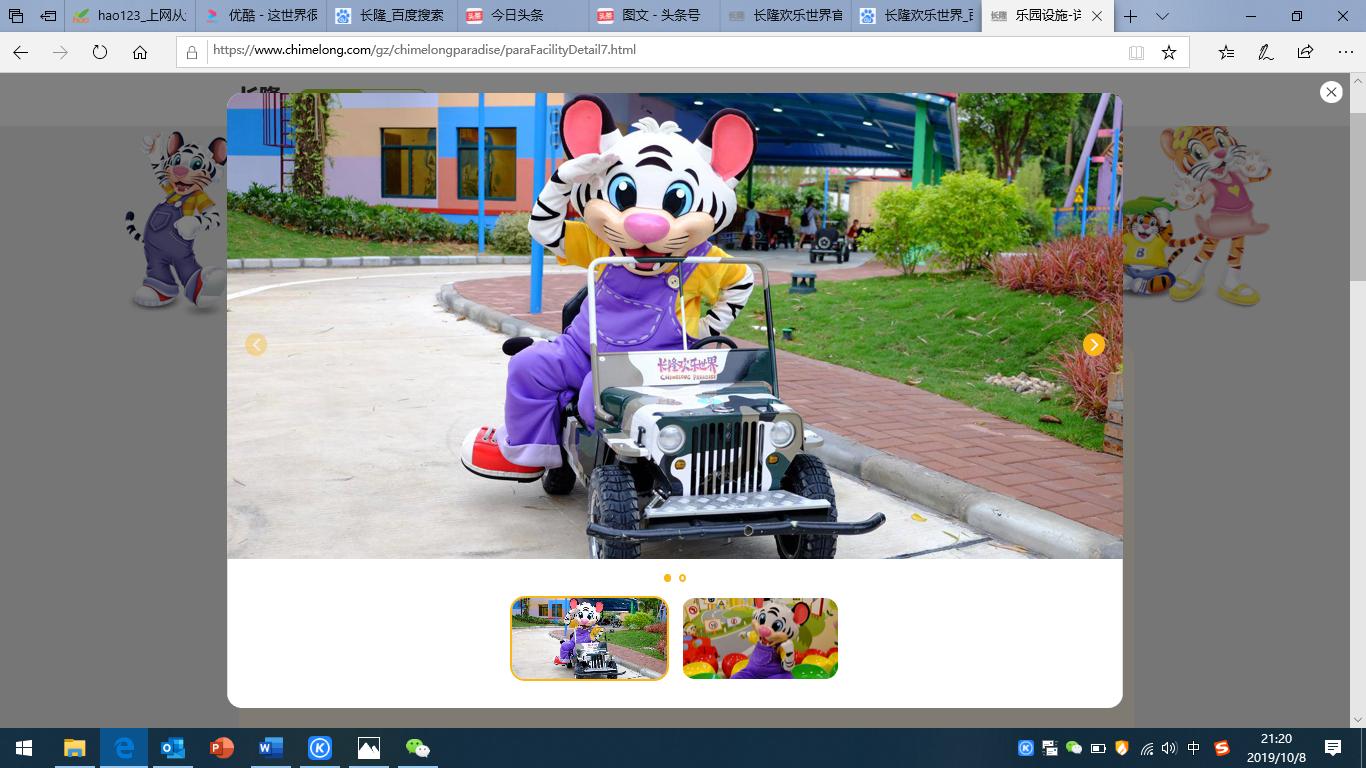Toggle the 中 input method indicator
Screen dimensions: 1366x768
[1194, 748]
